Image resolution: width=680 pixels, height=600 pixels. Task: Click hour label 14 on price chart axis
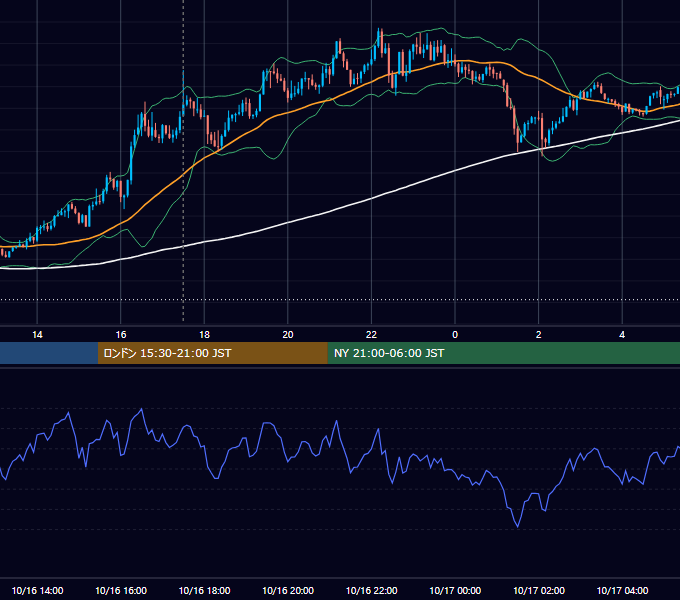point(37,335)
